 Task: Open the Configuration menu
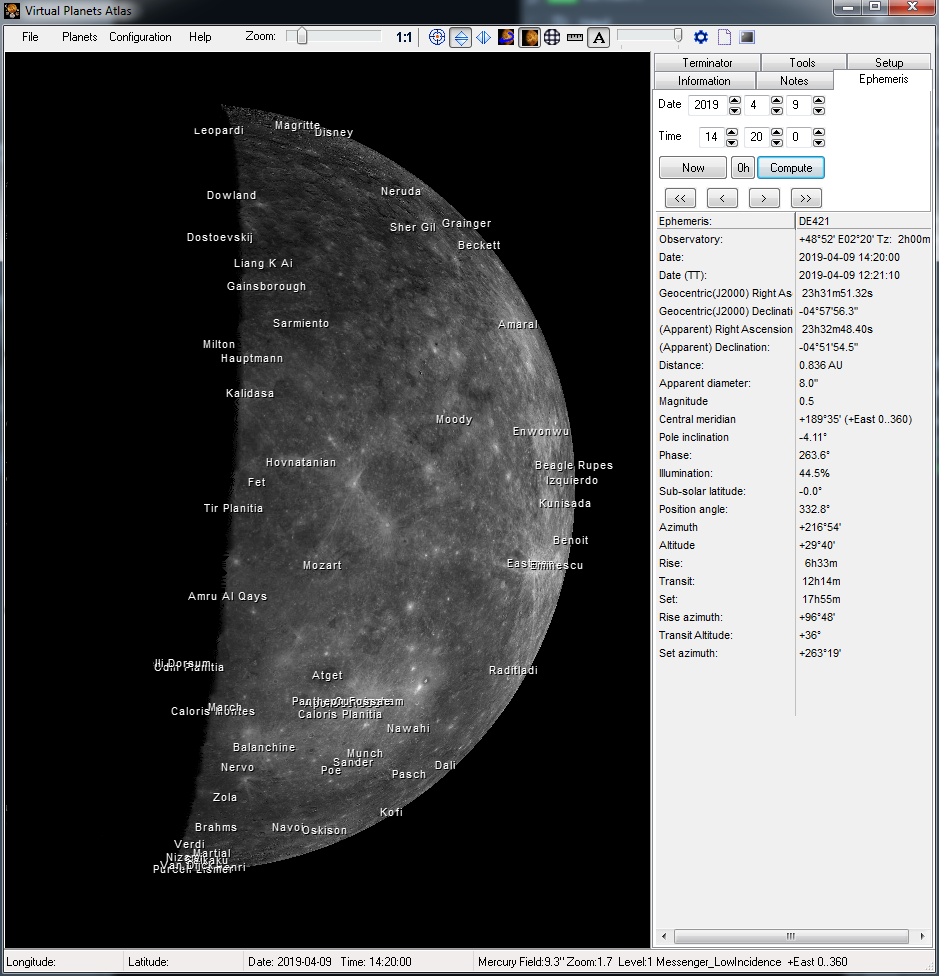140,37
